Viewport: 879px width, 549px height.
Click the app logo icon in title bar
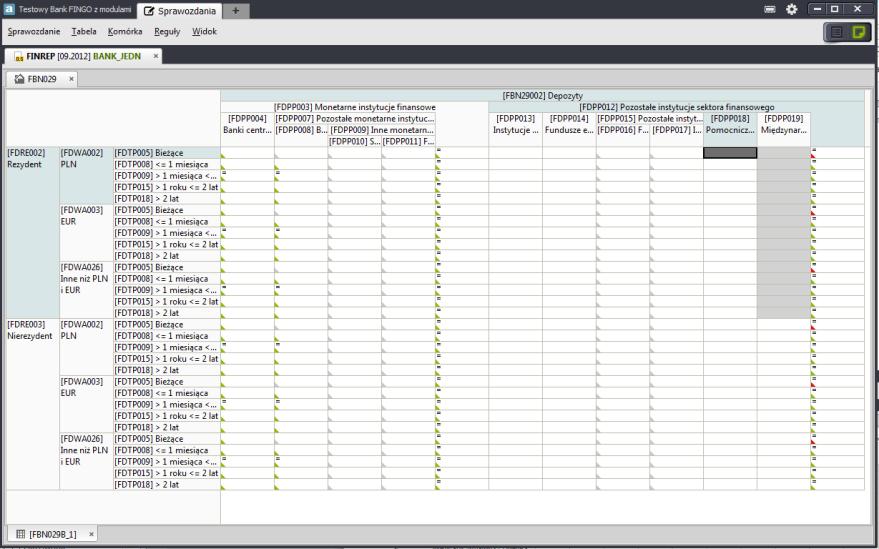tap(9, 10)
